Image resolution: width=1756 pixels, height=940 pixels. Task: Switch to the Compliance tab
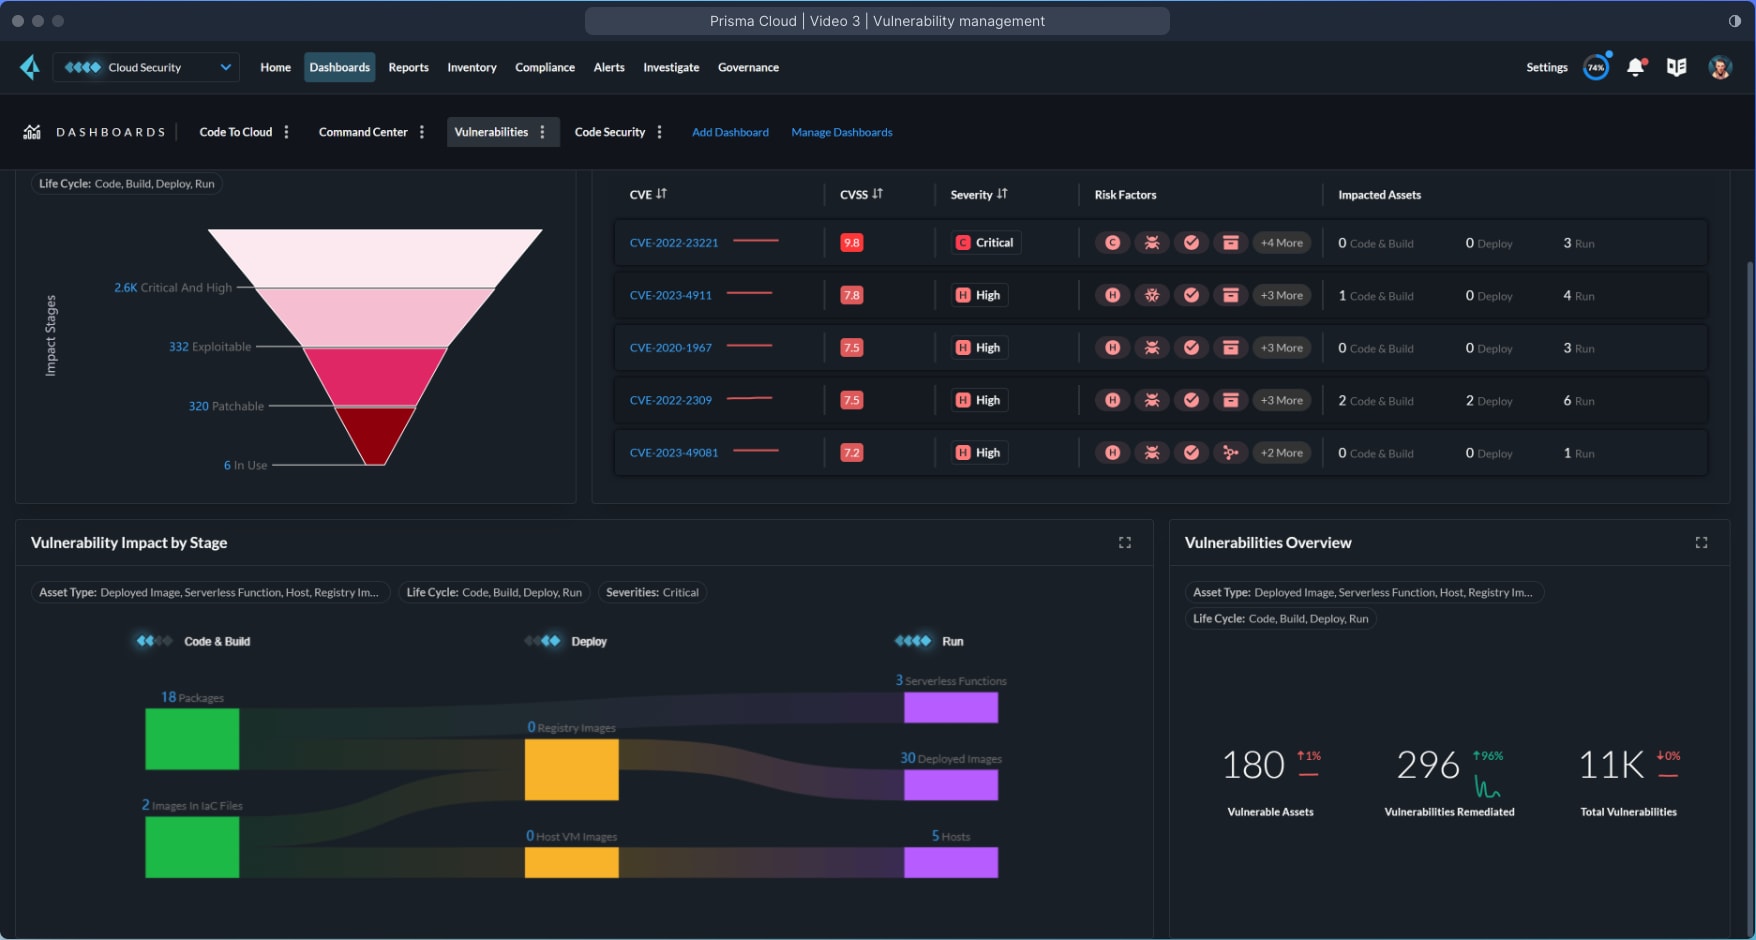(x=545, y=67)
